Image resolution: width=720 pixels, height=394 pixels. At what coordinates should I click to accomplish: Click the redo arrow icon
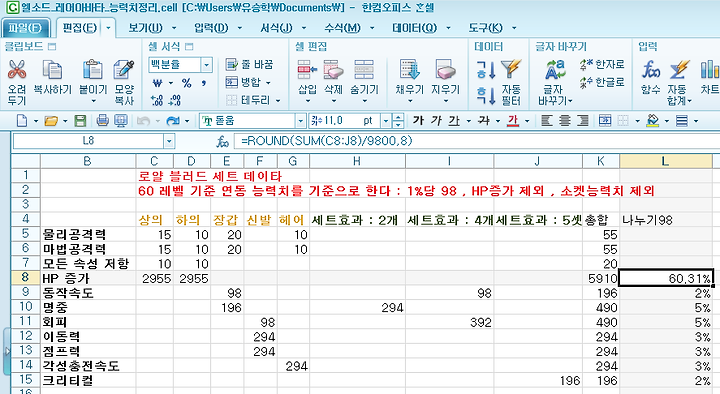(173, 121)
